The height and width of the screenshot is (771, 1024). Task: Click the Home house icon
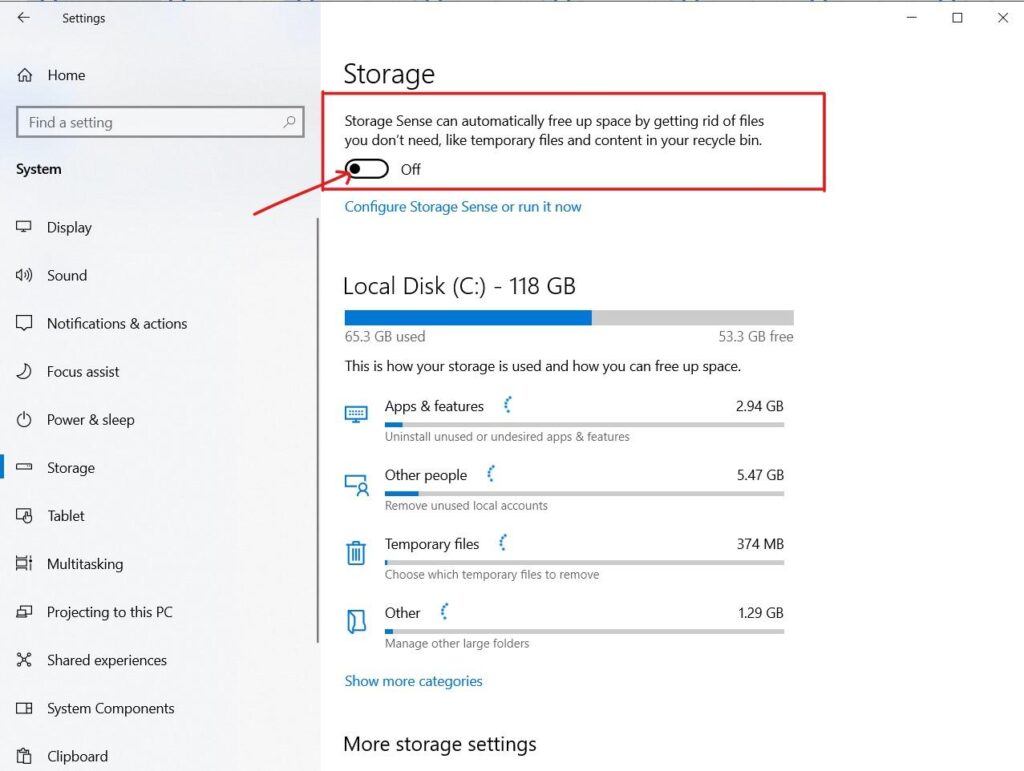pyautogui.click(x=25, y=75)
